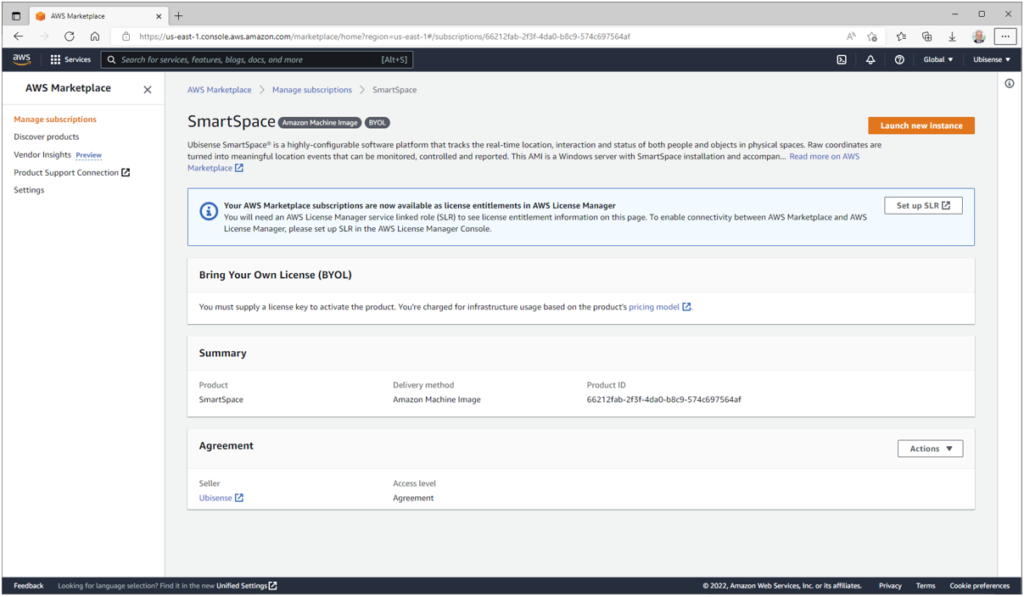Go back to the previous page
The height and width of the screenshot is (597, 1024).
point(18,37)
